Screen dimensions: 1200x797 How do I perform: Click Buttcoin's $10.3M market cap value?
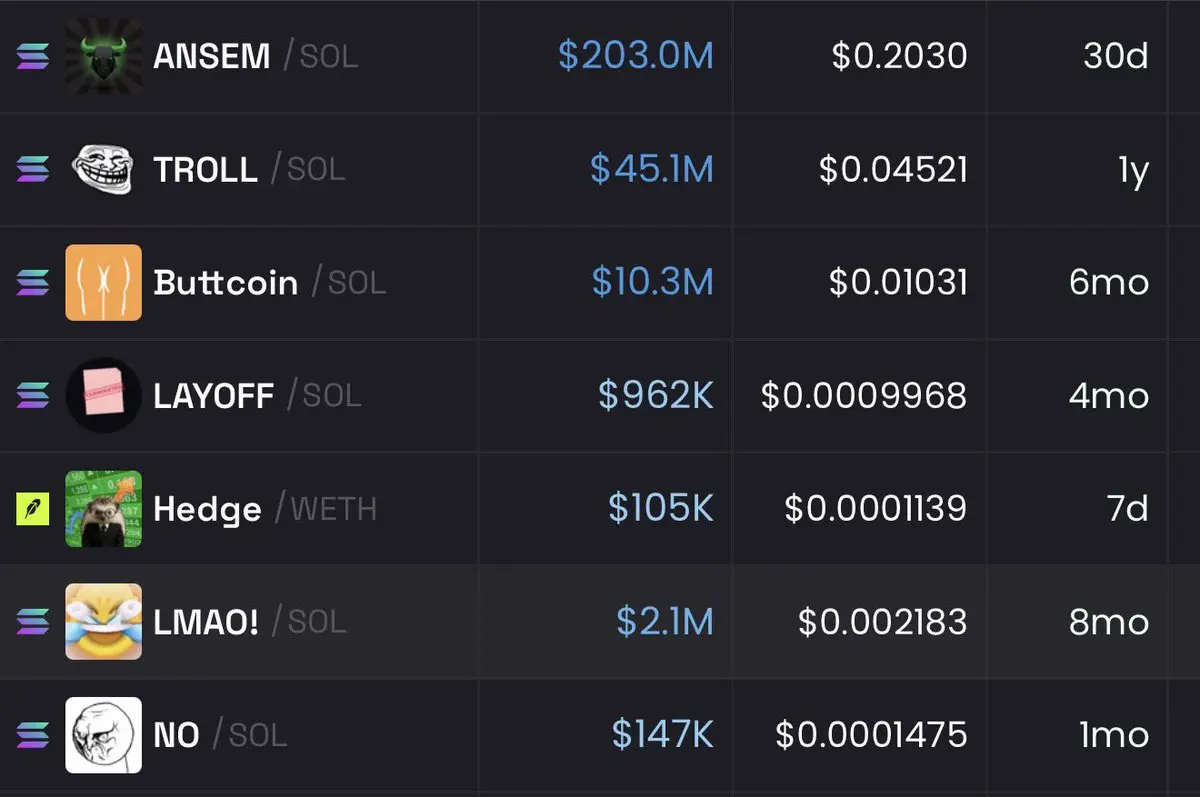[x=652, y=283]
